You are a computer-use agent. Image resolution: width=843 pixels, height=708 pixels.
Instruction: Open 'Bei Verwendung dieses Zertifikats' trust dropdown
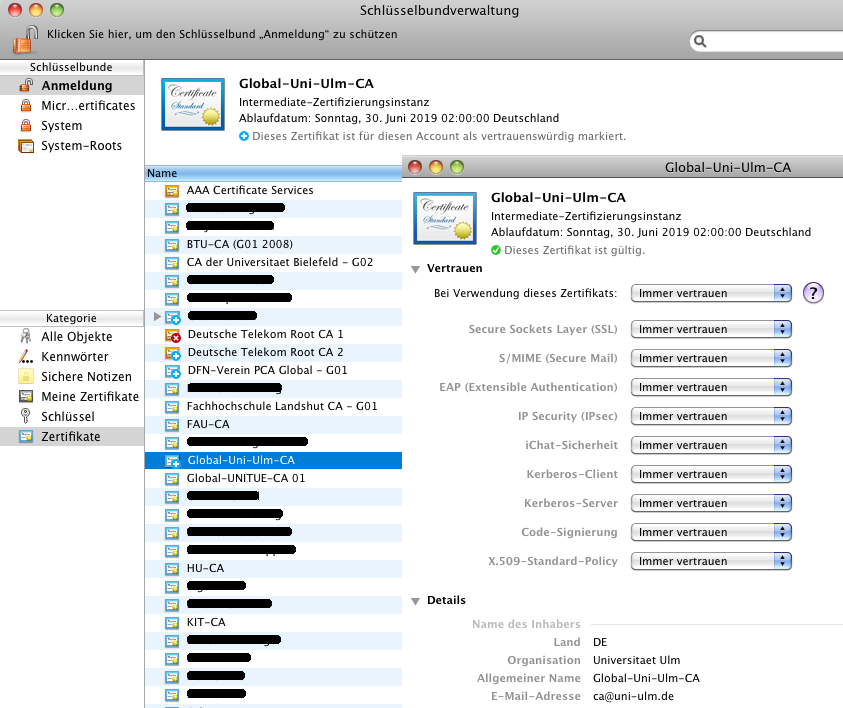(x=711, y=293)
